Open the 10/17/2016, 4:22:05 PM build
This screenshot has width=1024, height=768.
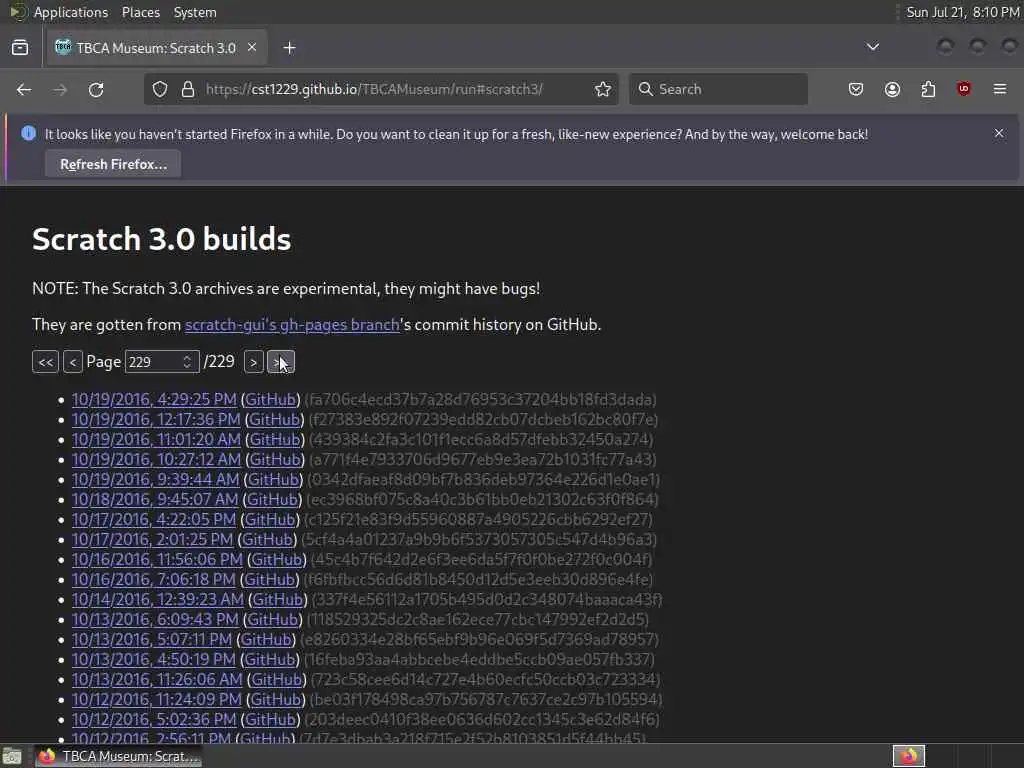153,519
